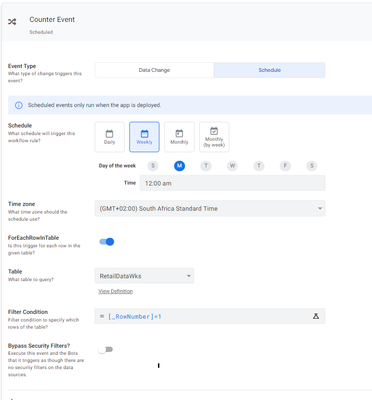Click the Bypass Security Filters? label
The width and height of the screenshot is (372, 400).
point(39,346)
